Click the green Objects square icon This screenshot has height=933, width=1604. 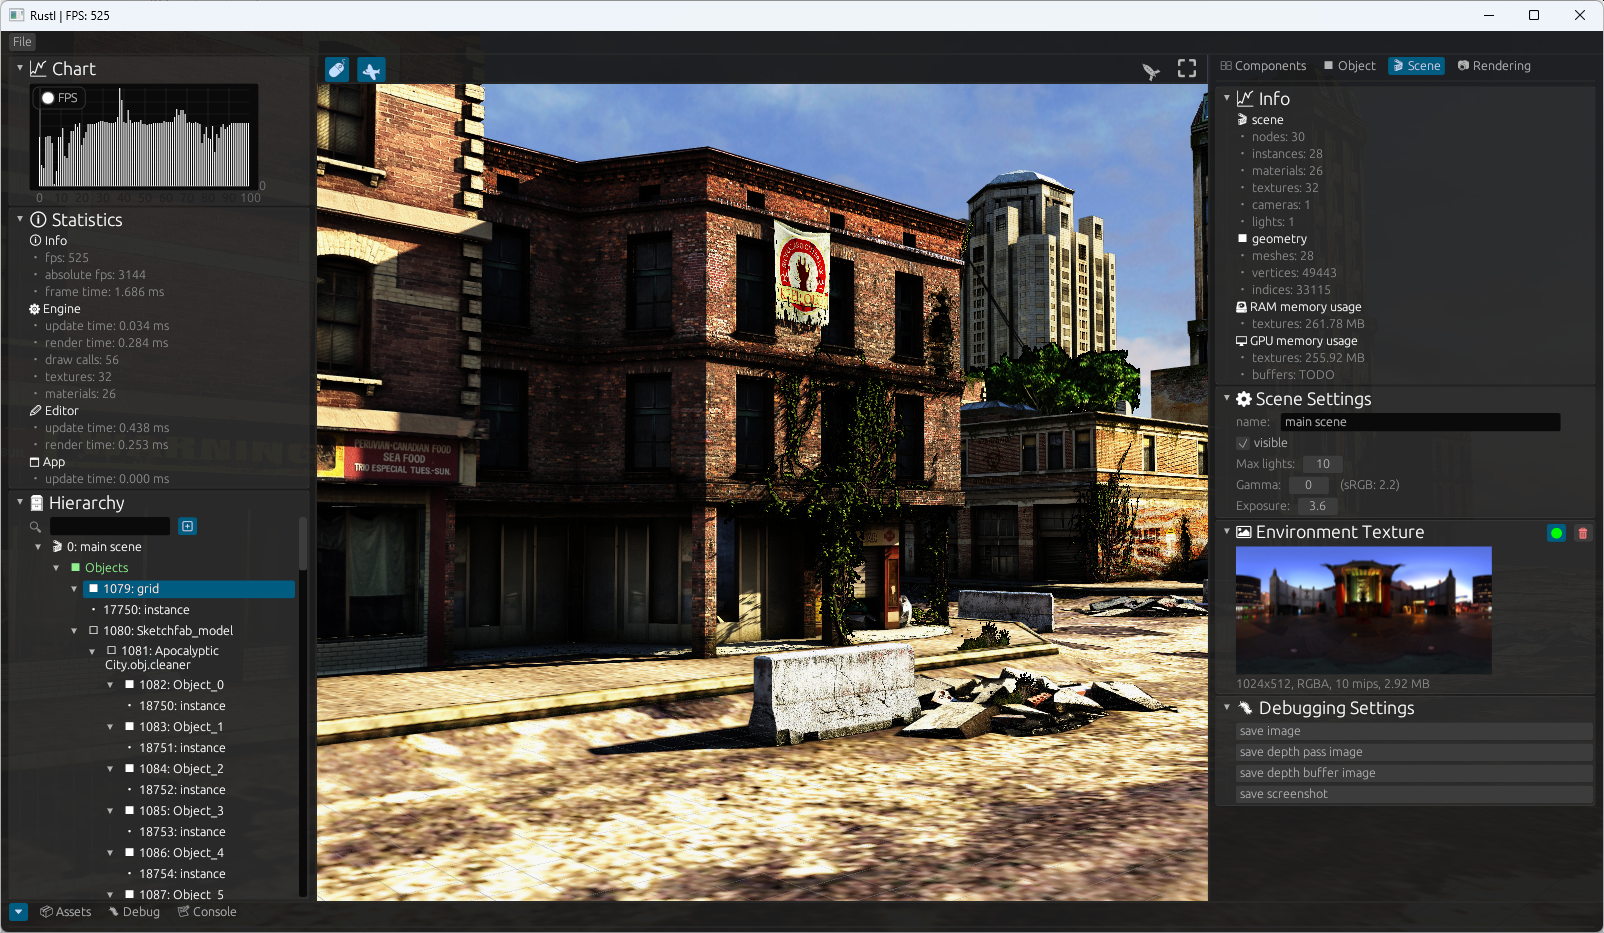tap(75, 568)
